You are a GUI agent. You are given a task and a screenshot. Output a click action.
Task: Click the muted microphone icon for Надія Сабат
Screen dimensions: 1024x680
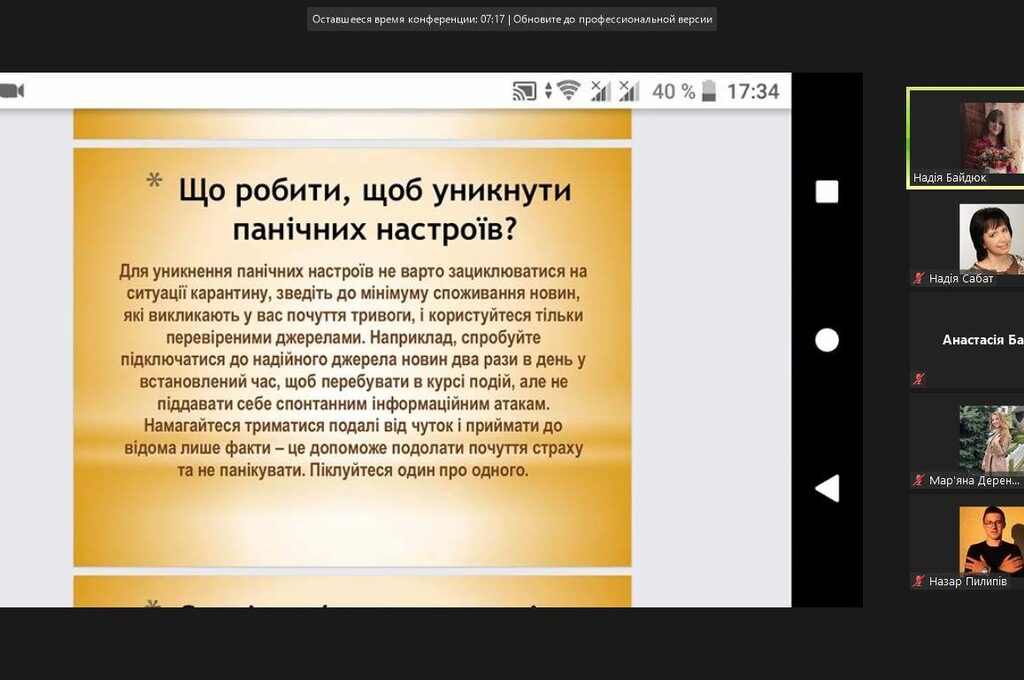918,279
